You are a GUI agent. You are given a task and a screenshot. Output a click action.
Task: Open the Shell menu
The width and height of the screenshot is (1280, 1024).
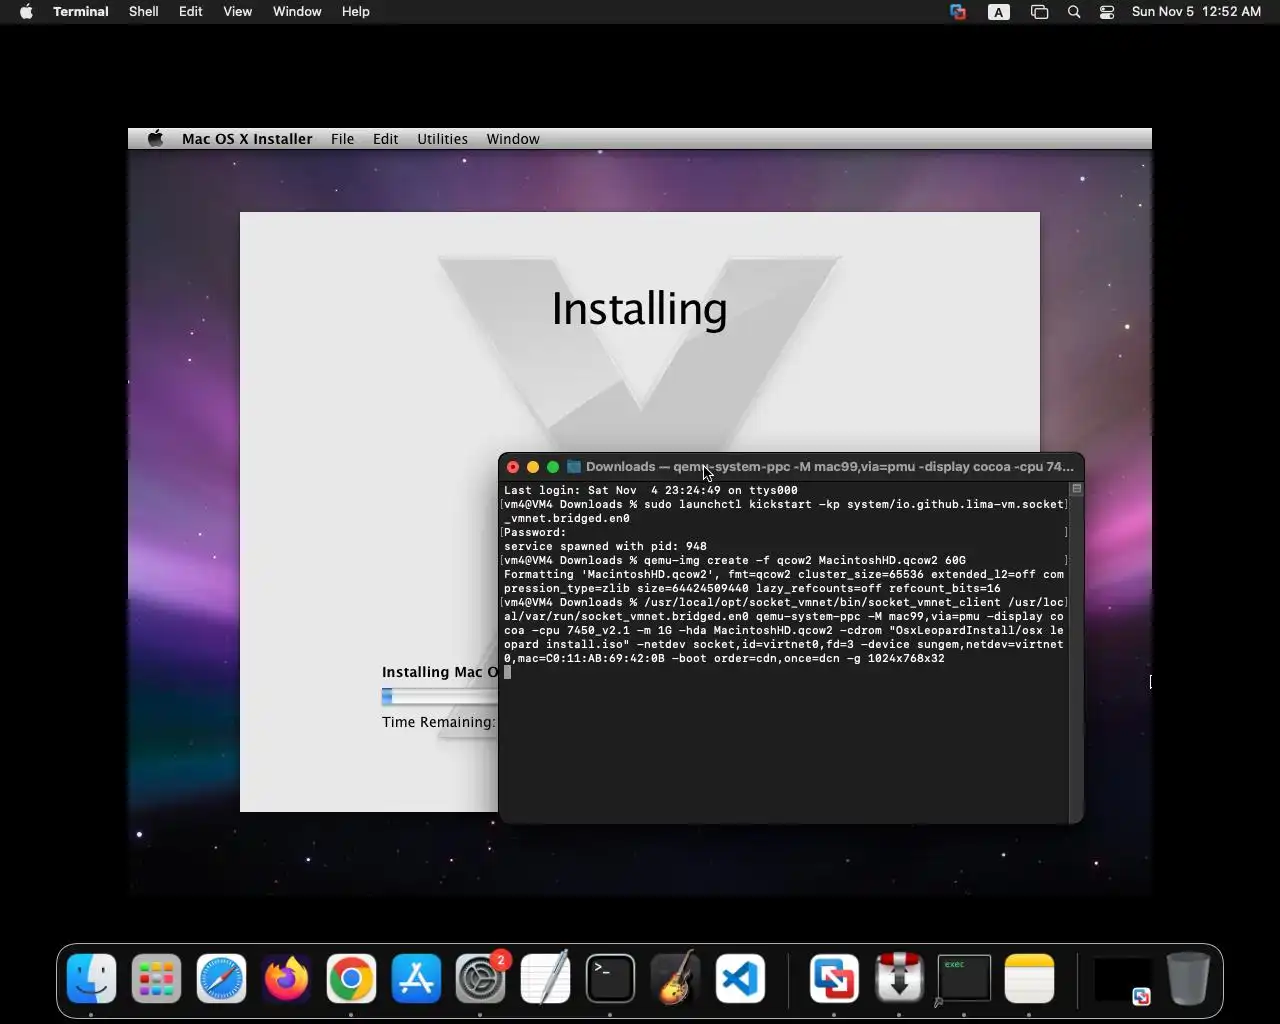pos(144,12)
